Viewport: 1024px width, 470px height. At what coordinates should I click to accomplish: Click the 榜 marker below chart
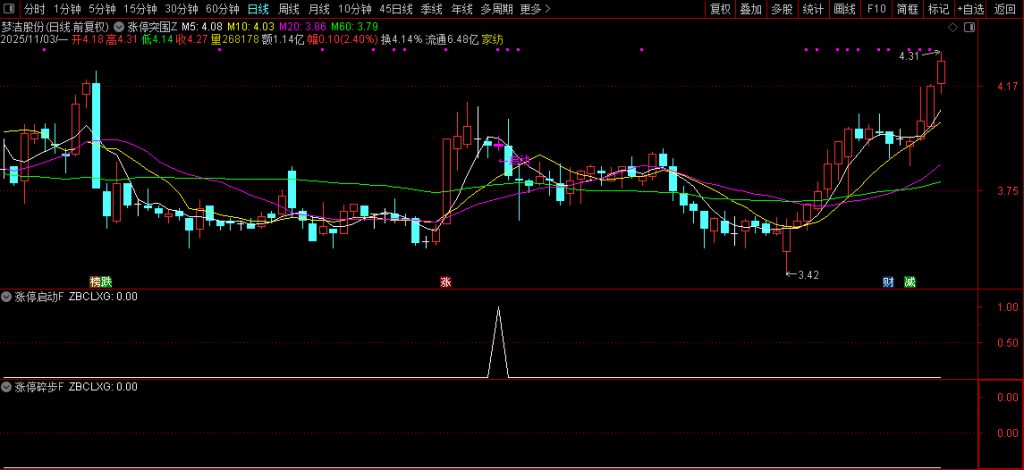coord(95,282)
